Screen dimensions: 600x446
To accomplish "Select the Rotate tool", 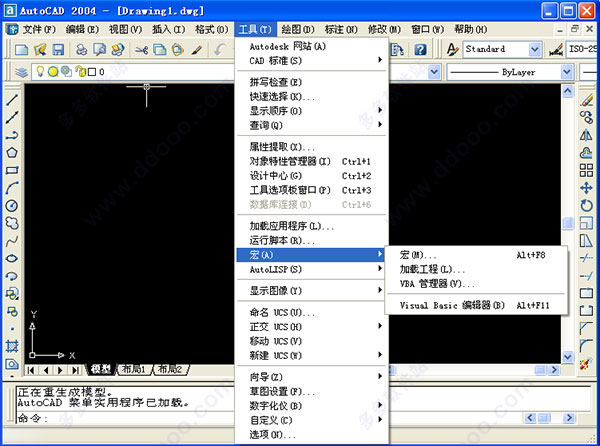I will 586,205.
